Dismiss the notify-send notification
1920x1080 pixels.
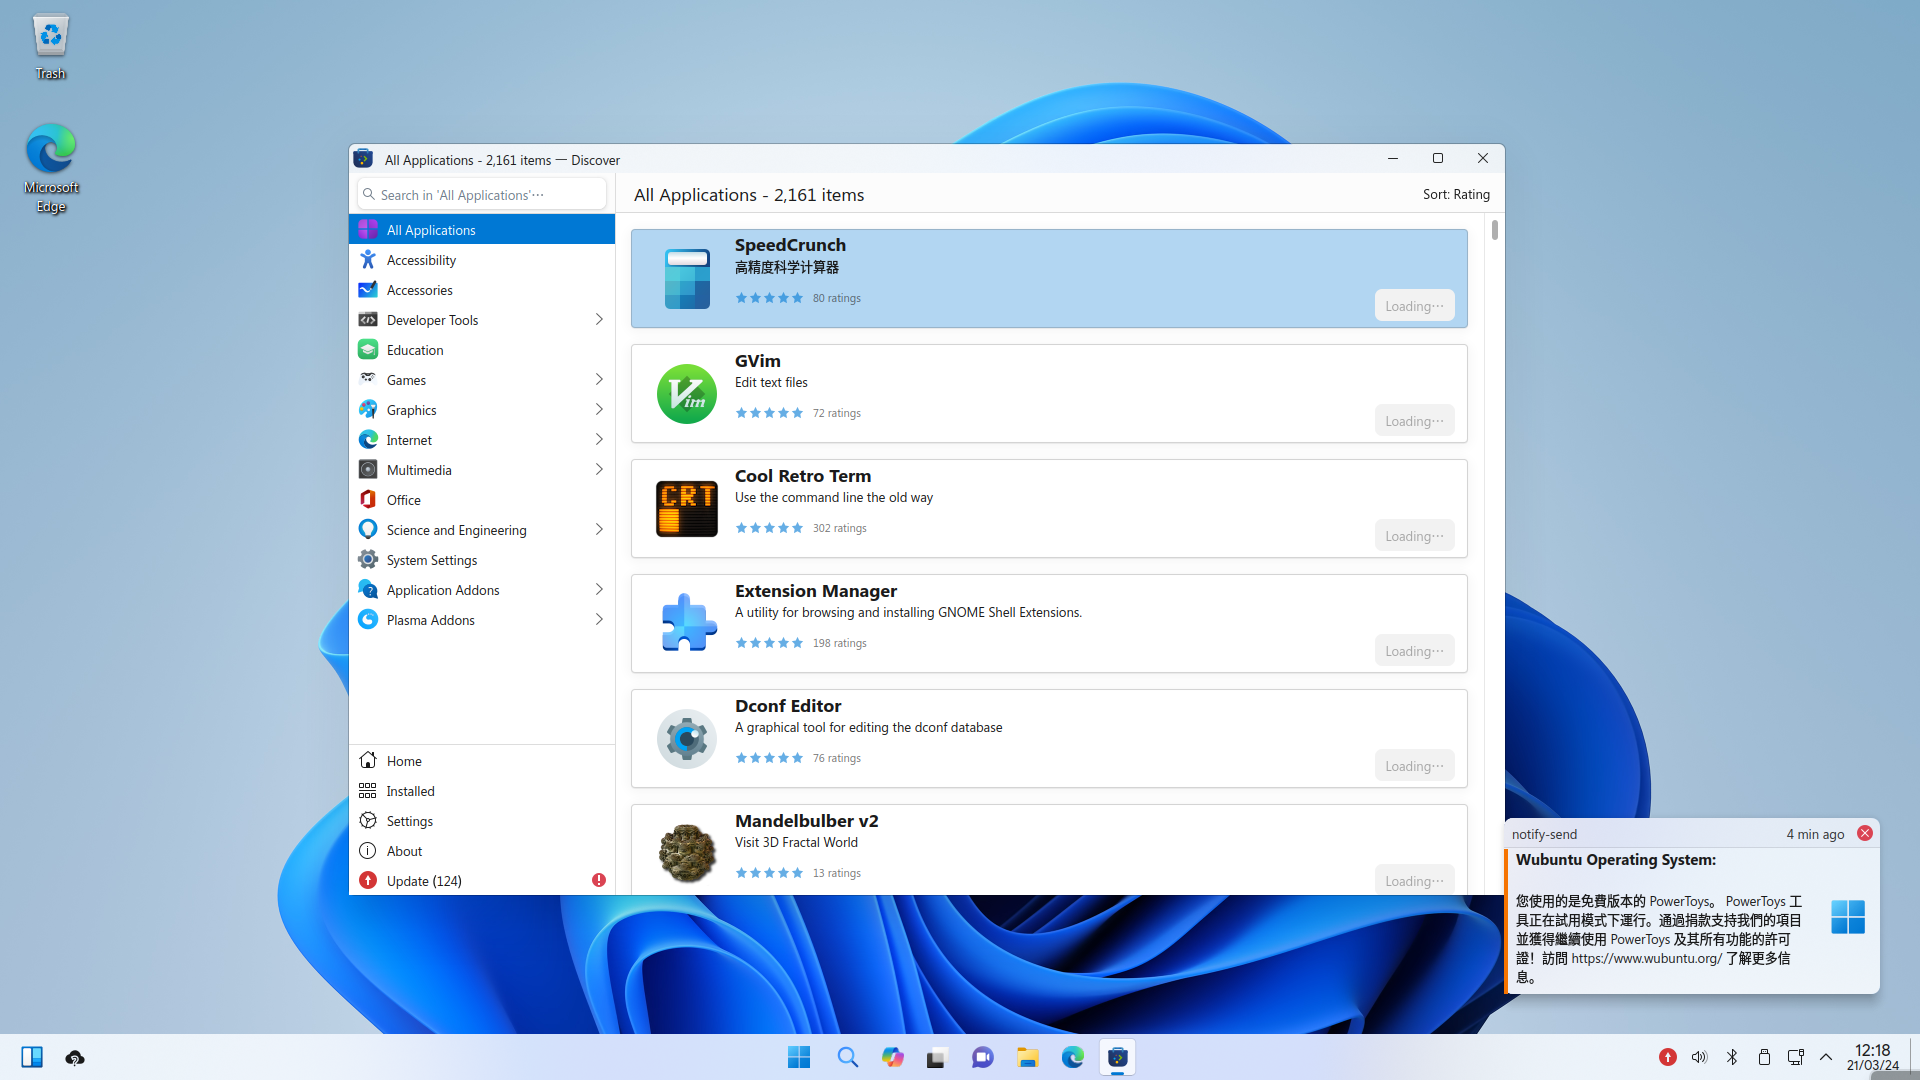tap(1864, 834)
